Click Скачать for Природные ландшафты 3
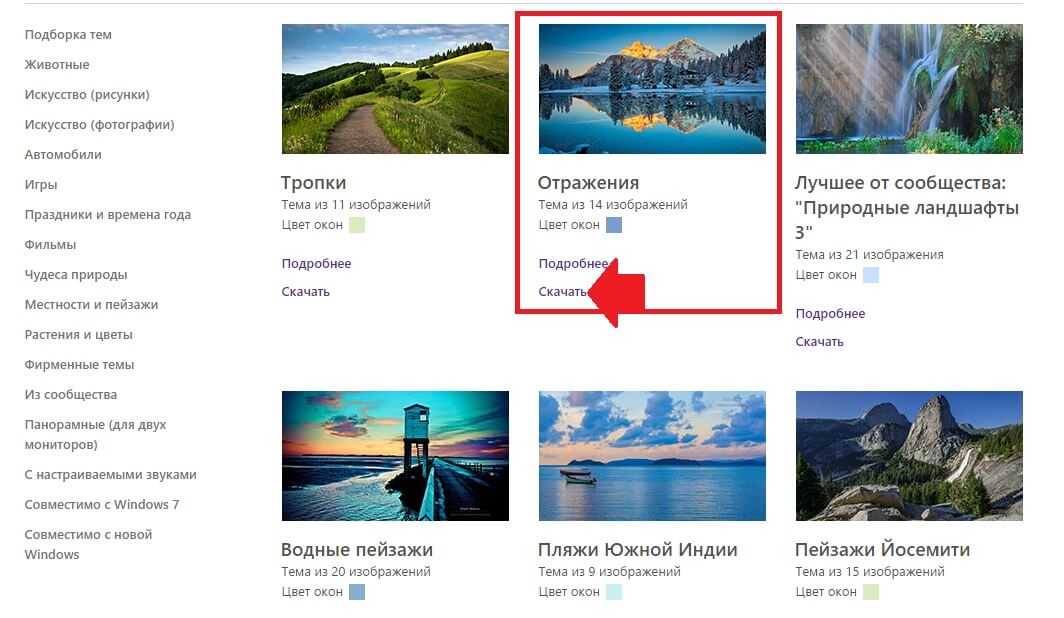Image resolution: width=1064 pixels, height=618 pixels. (x=819, y=342)
